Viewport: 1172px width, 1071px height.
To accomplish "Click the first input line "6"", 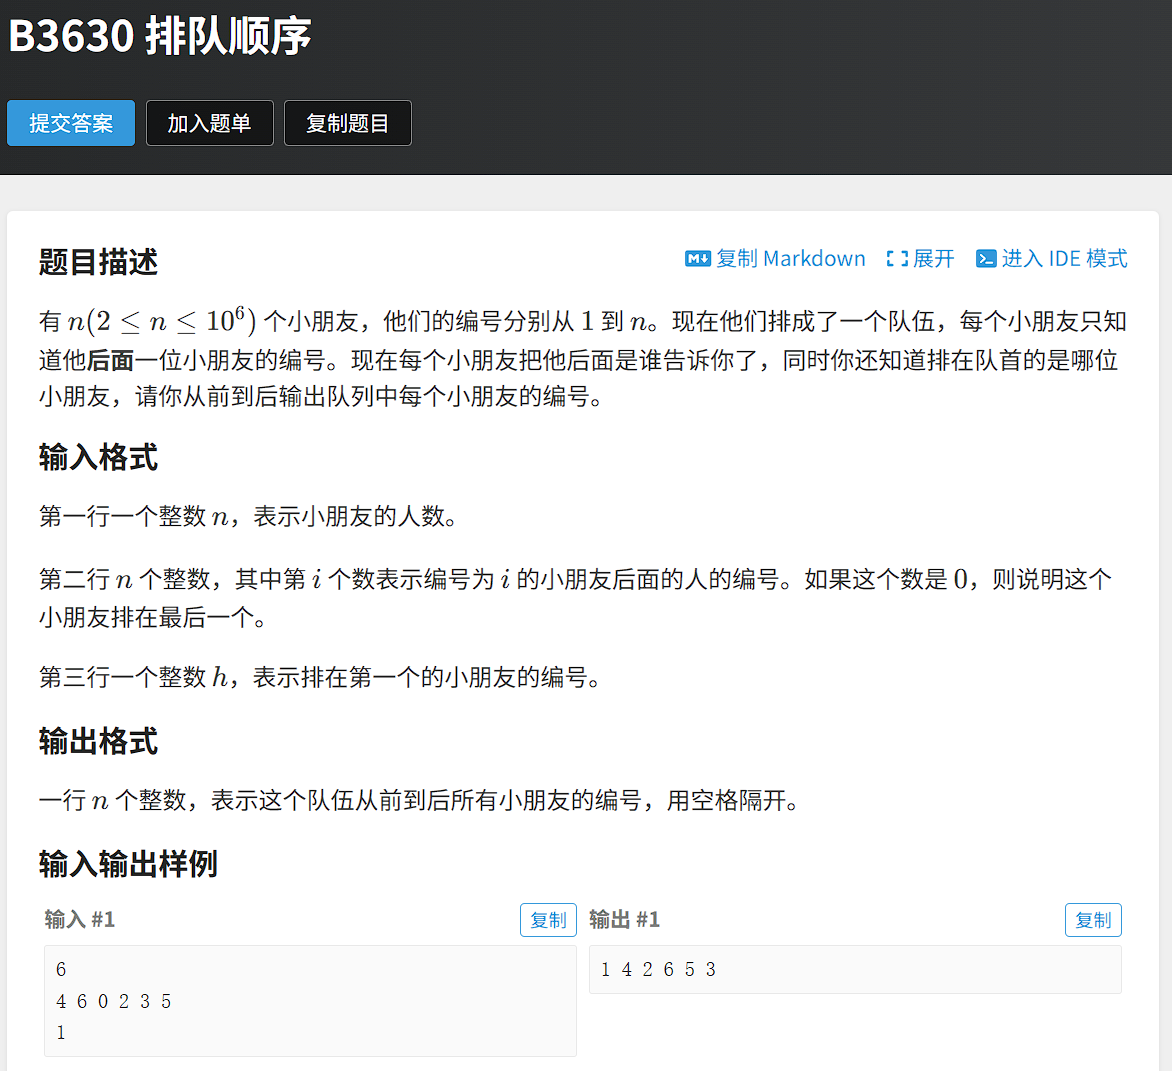I will (61, 969).
